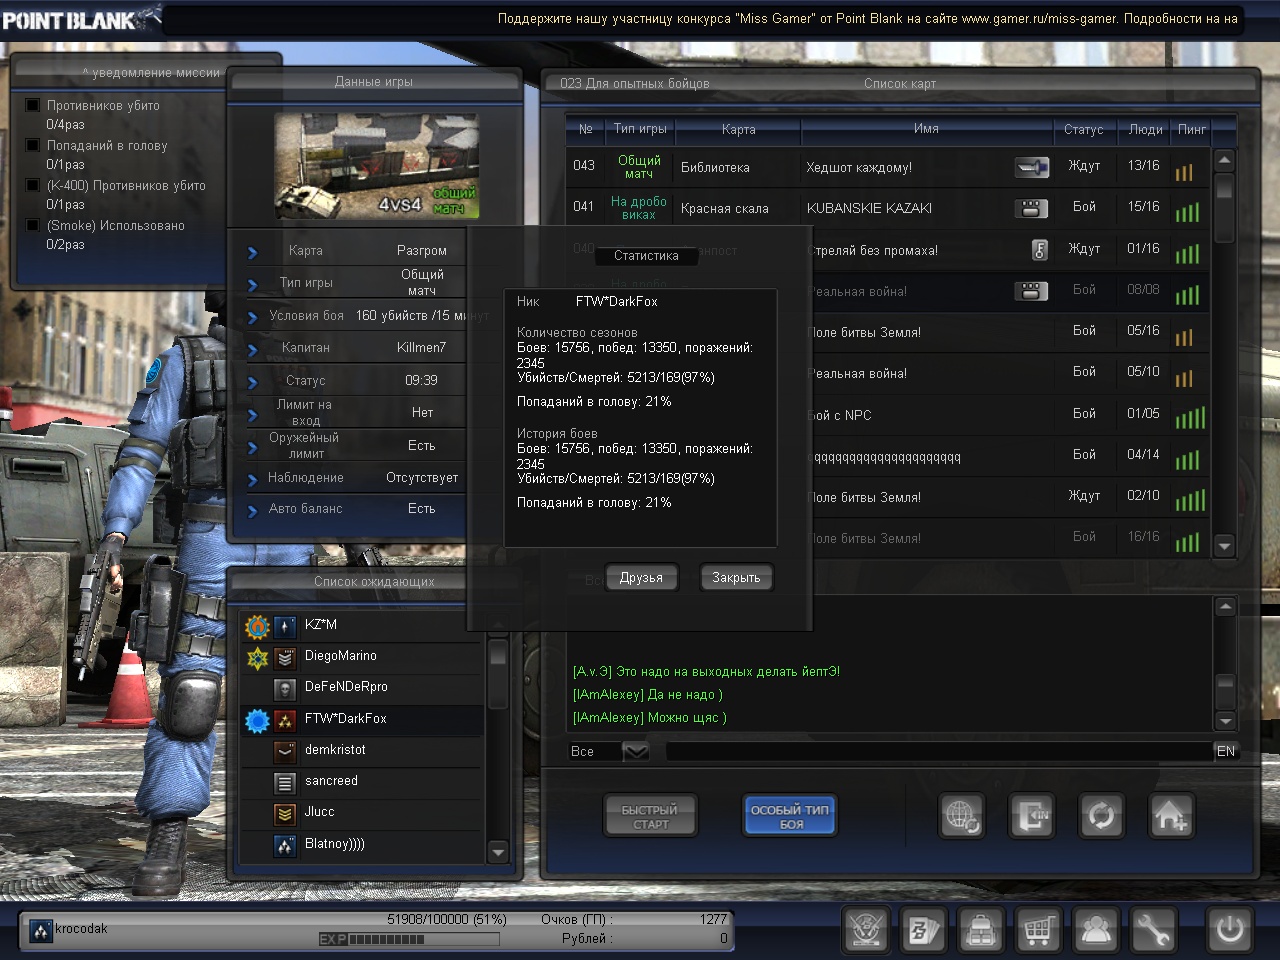
Task: Open the shop cart icon
Action: click(1038, 930)
